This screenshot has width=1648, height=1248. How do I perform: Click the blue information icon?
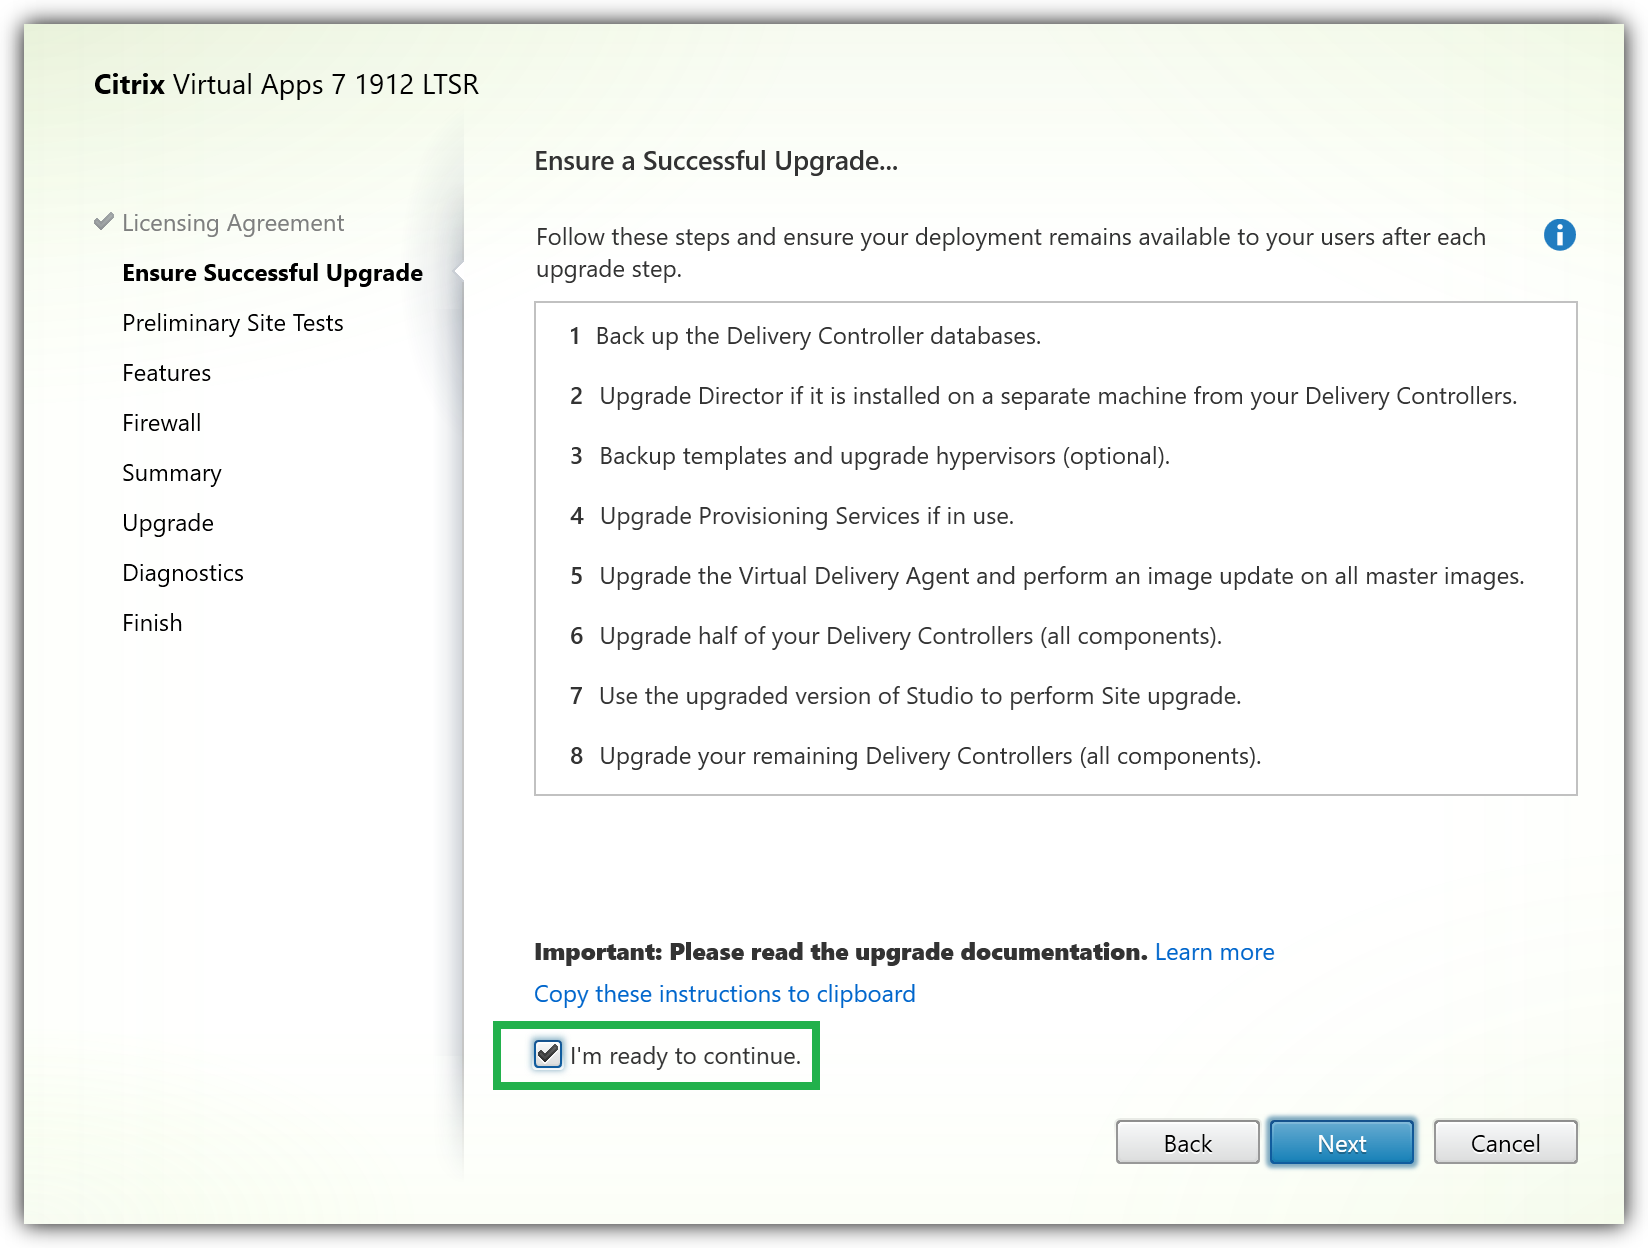click(1559, 235)
